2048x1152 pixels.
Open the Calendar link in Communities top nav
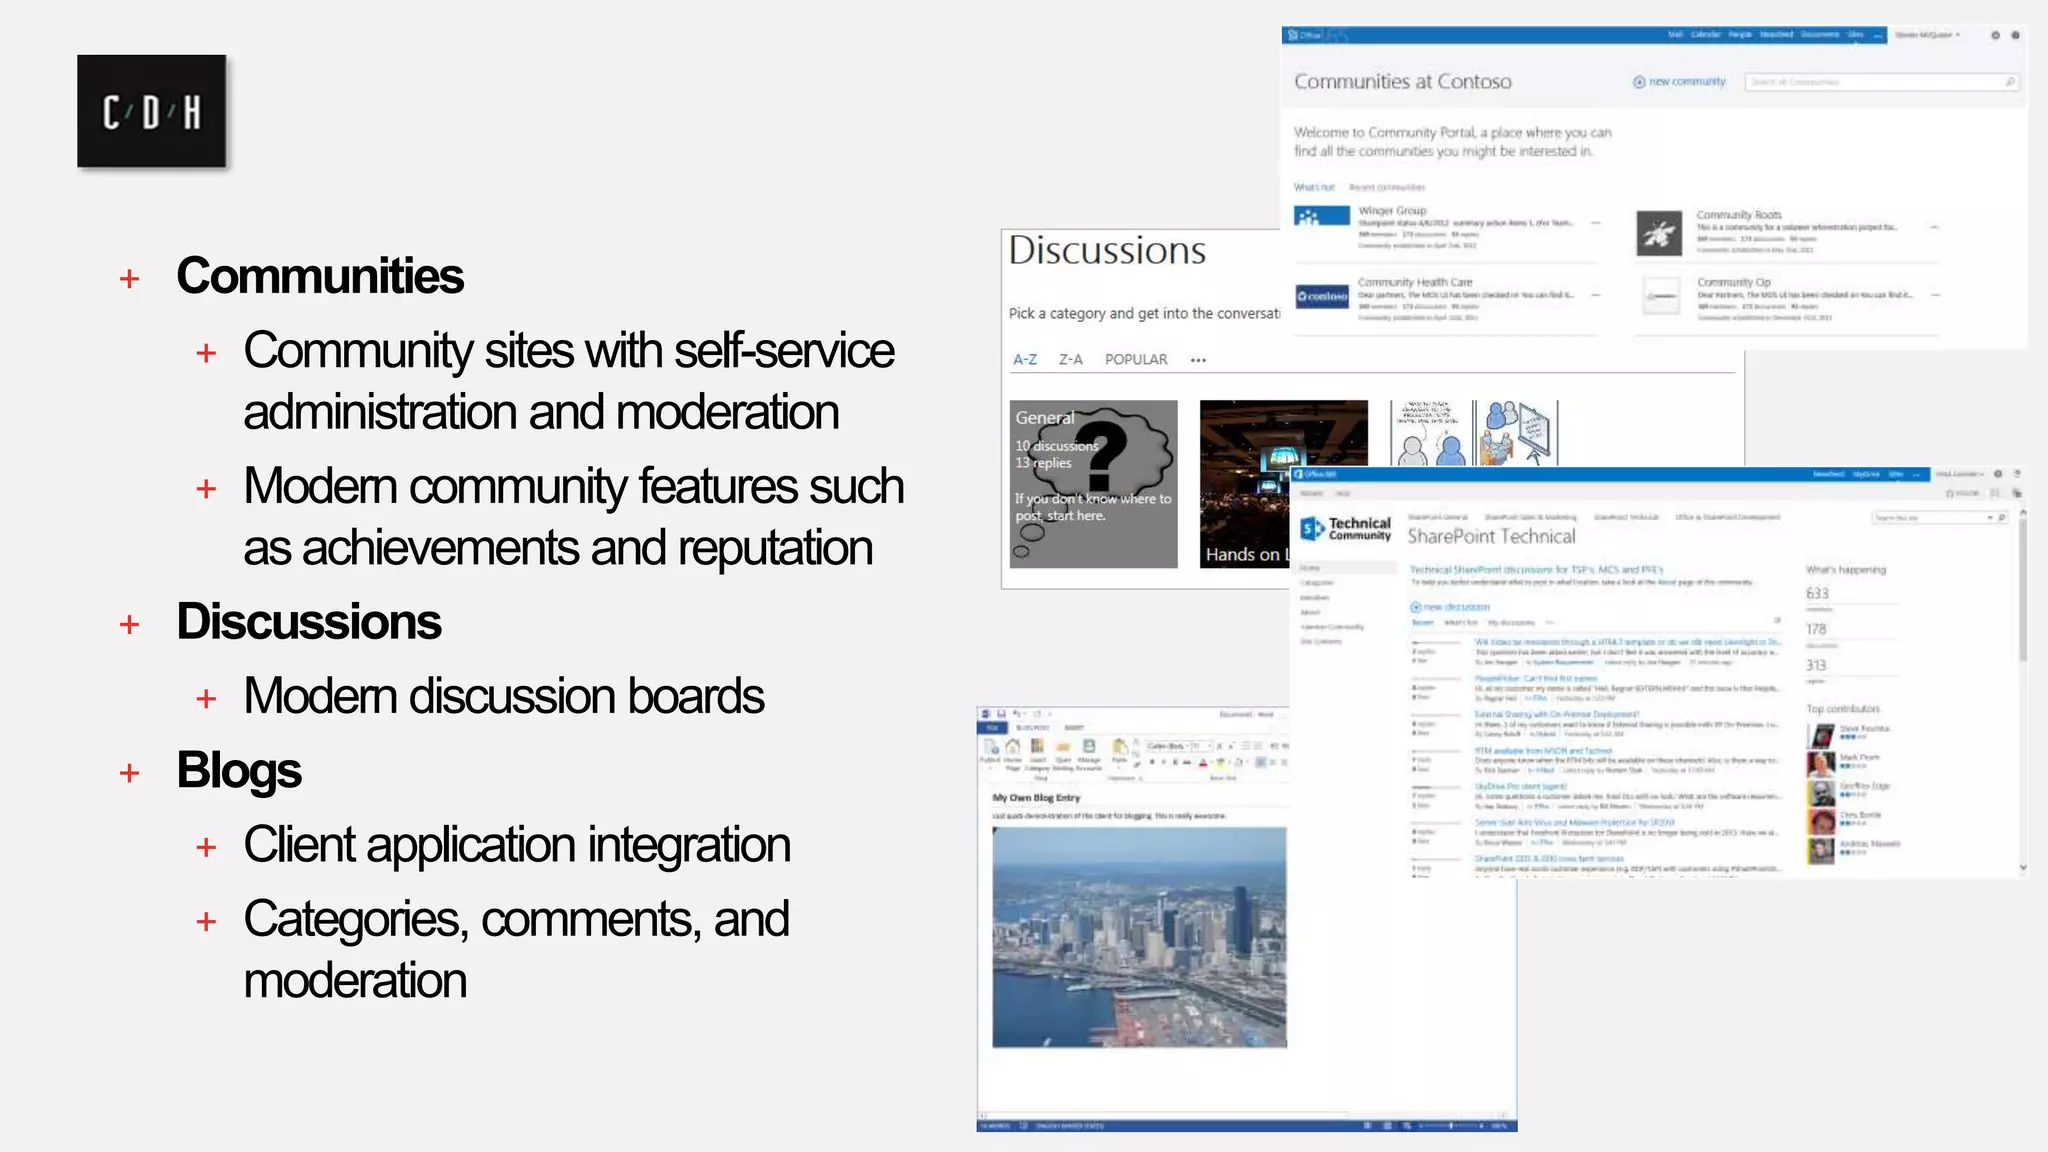(x=1705, y=35)
